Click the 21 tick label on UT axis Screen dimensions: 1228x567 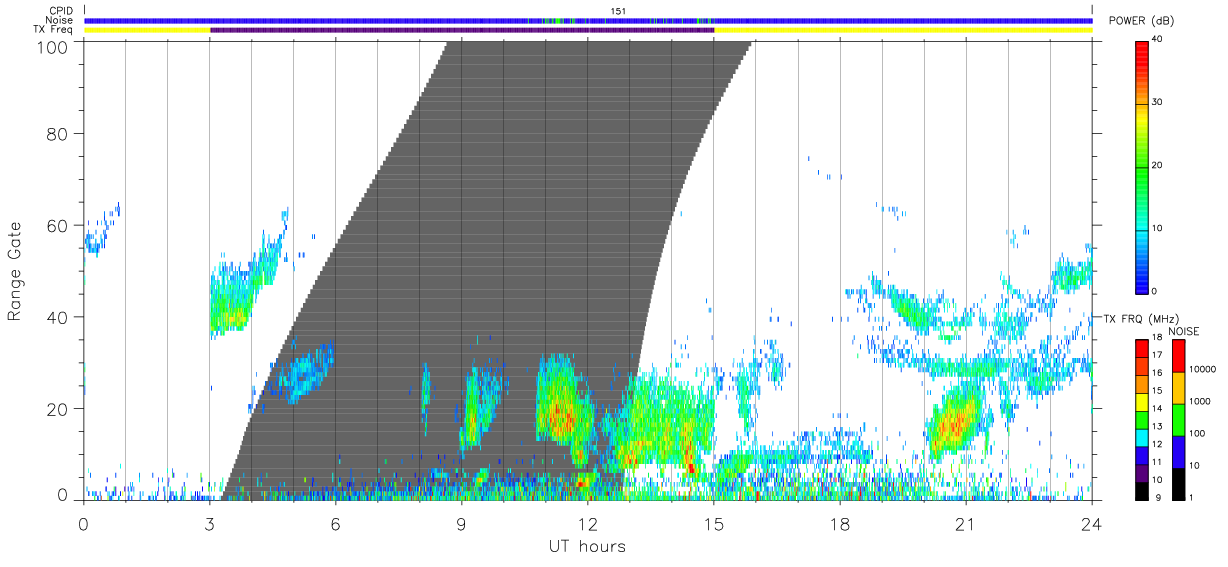tap(965, 523)
